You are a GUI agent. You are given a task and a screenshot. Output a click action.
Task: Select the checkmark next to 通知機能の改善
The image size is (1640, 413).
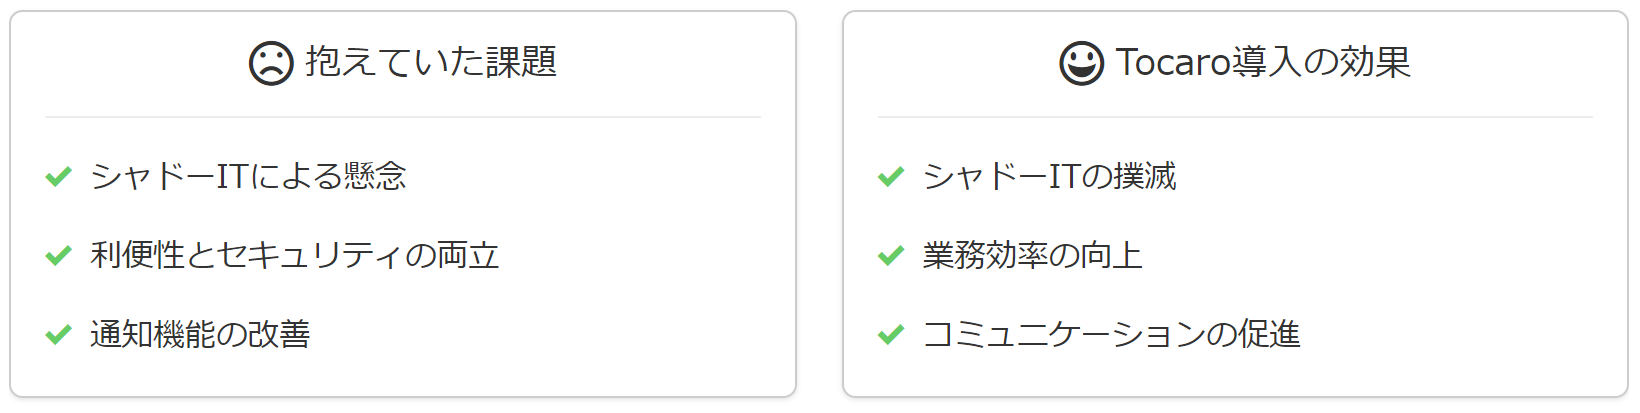click(x=59, y=334)
